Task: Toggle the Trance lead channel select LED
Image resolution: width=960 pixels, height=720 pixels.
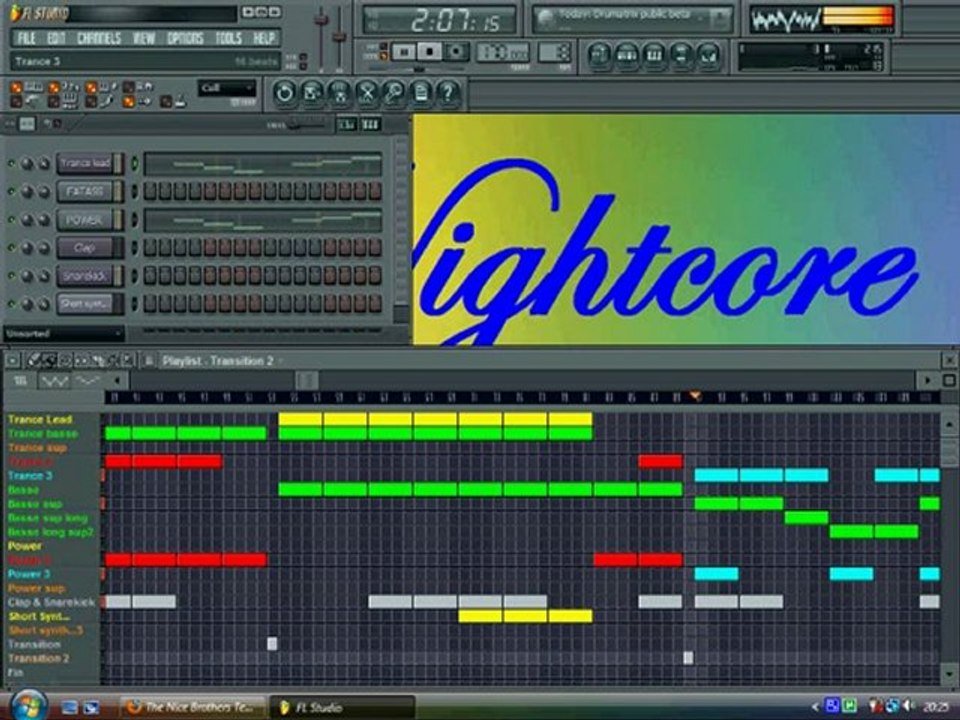Action: pos(135,163)
